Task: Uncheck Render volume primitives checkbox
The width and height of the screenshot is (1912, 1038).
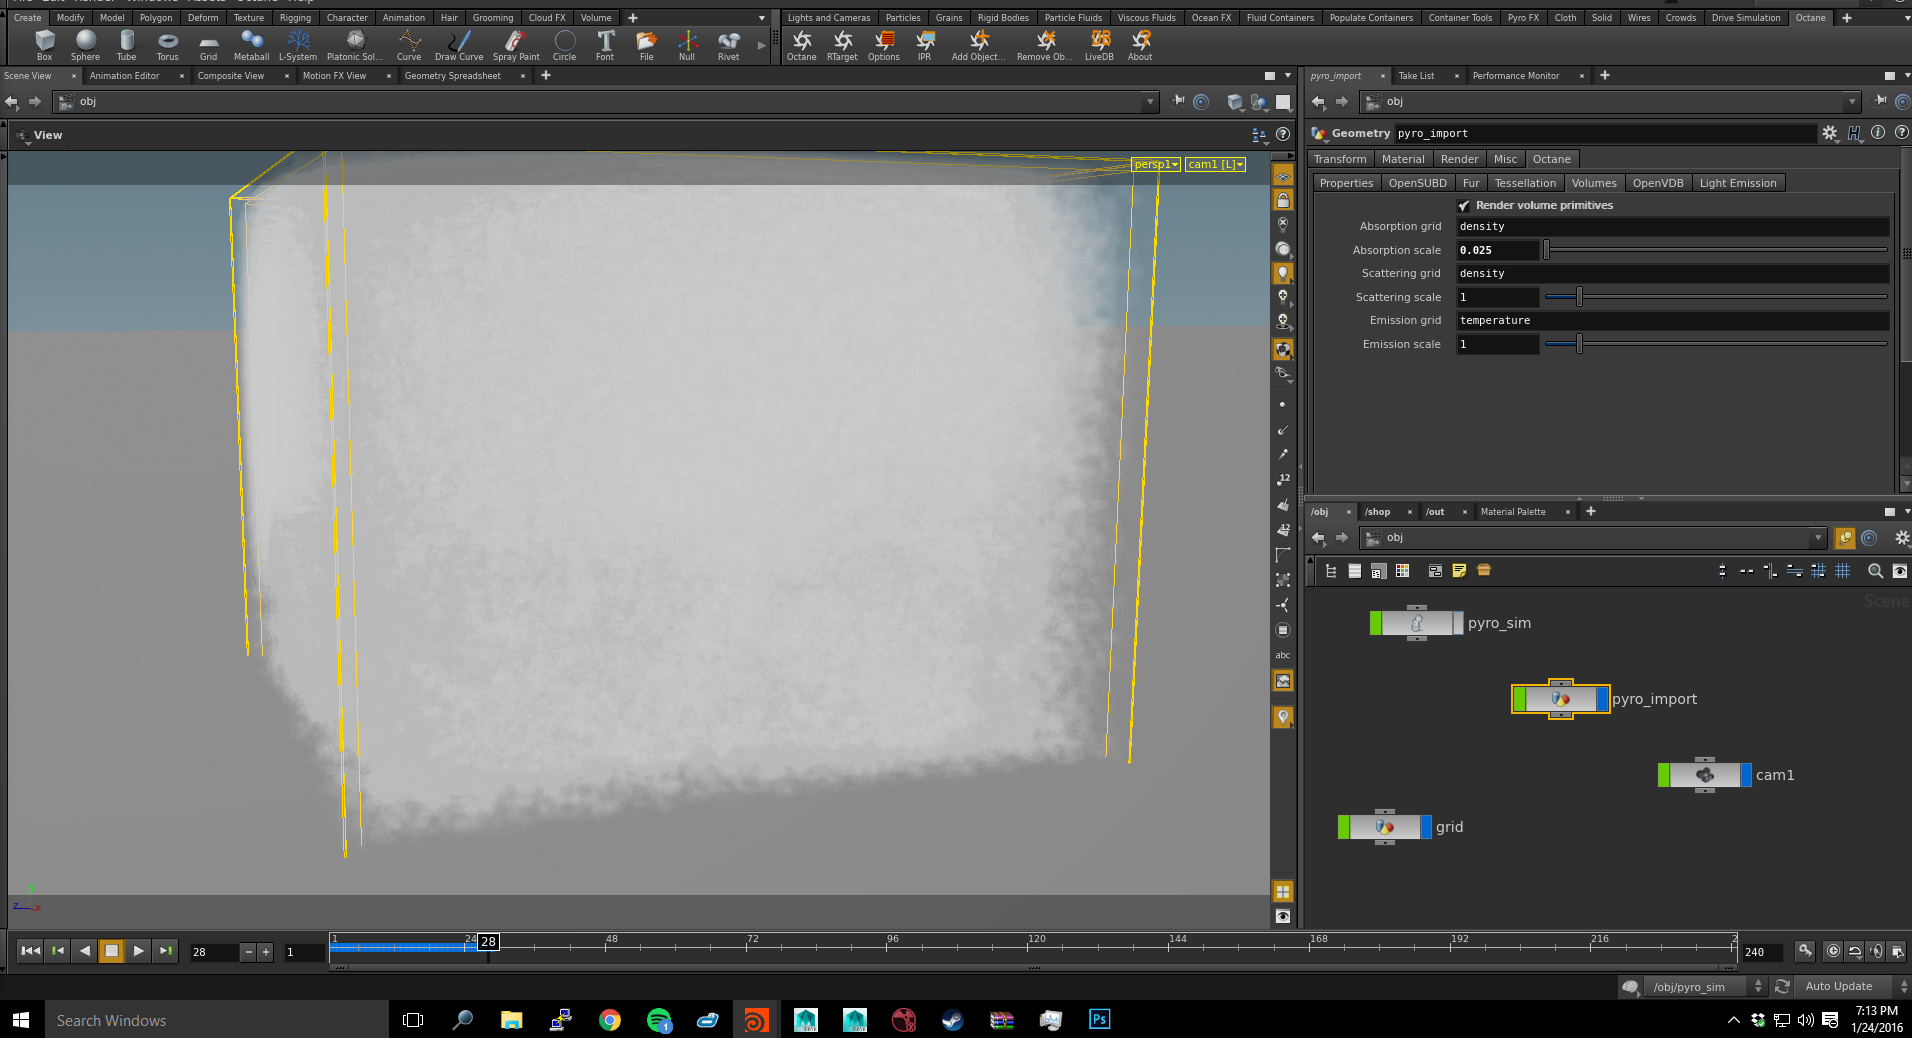Action: coord(1464,206)
